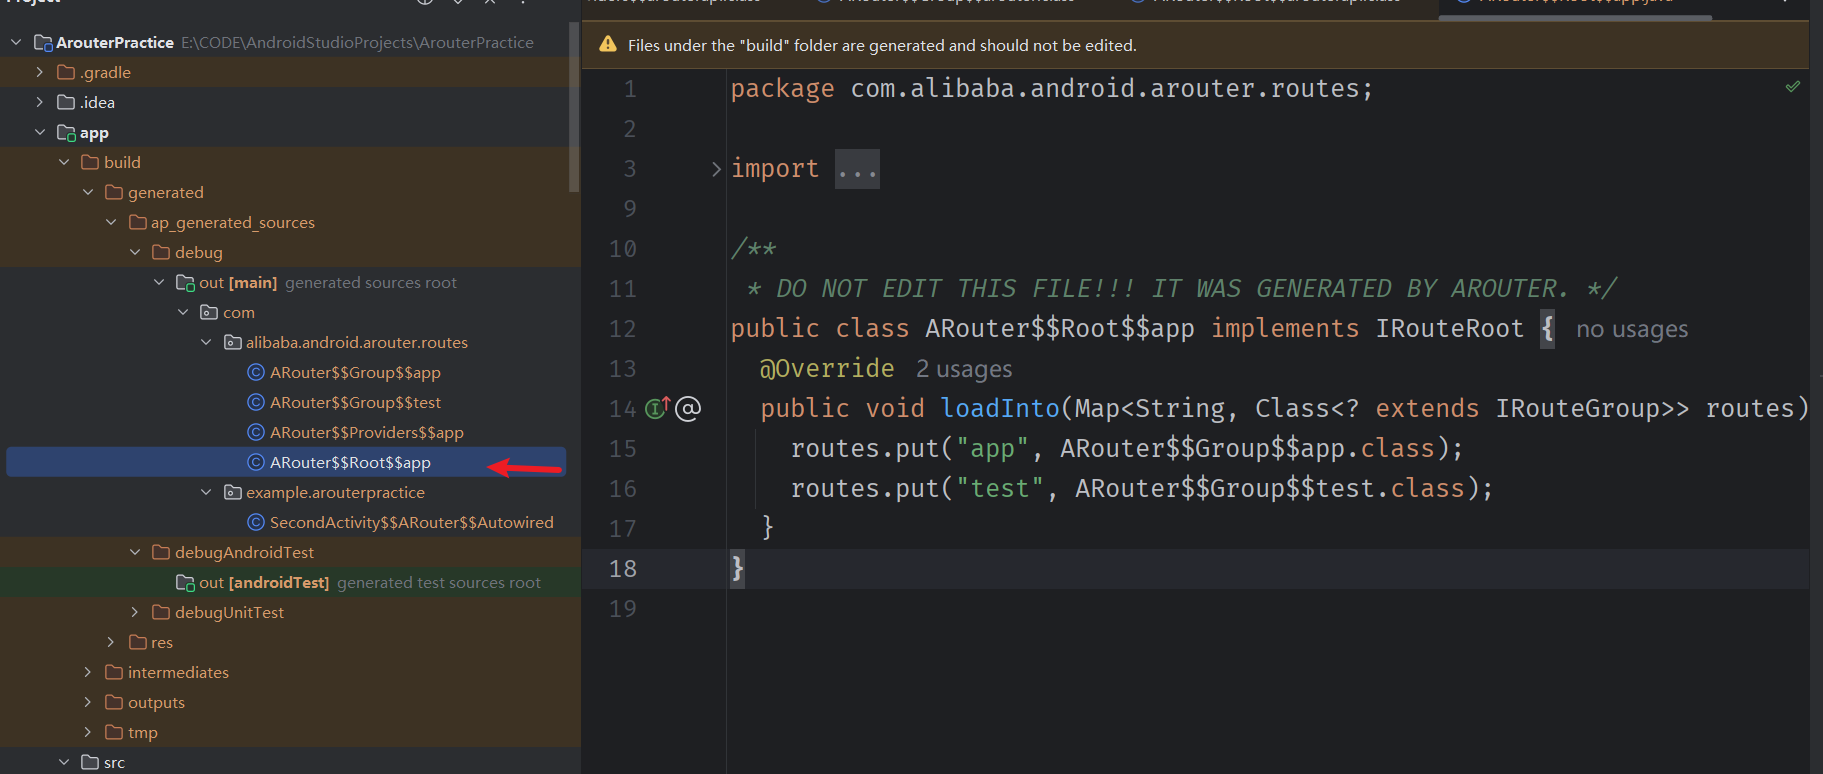This screenshot has height=774, width=1823.
Task: Open SecondActivity$$ARouter$$Autowired class
Action: pyautogui.click(x=411, y=522)
